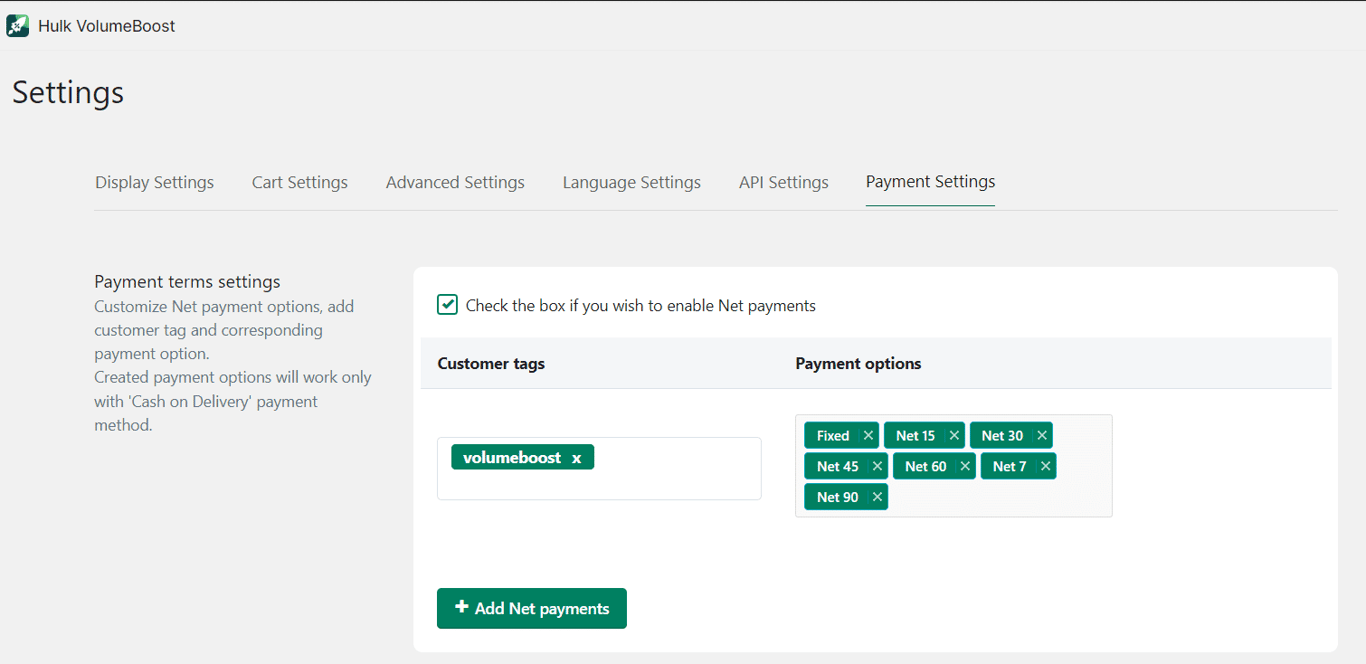Click the Payment Settings tab
The height and width of the screenshot is (664, 1366).
click(930, 182)
